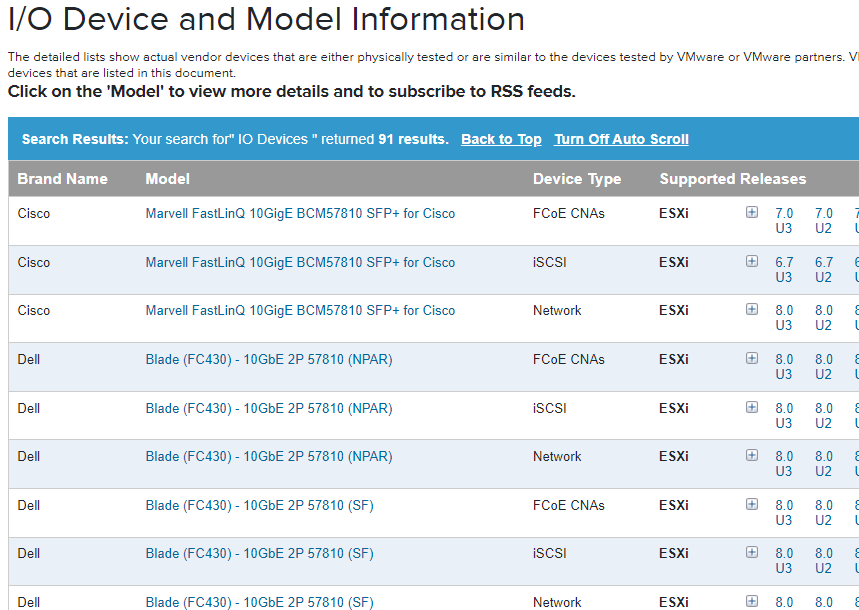Select Cisco brand cell in iSCSI row

34,263
